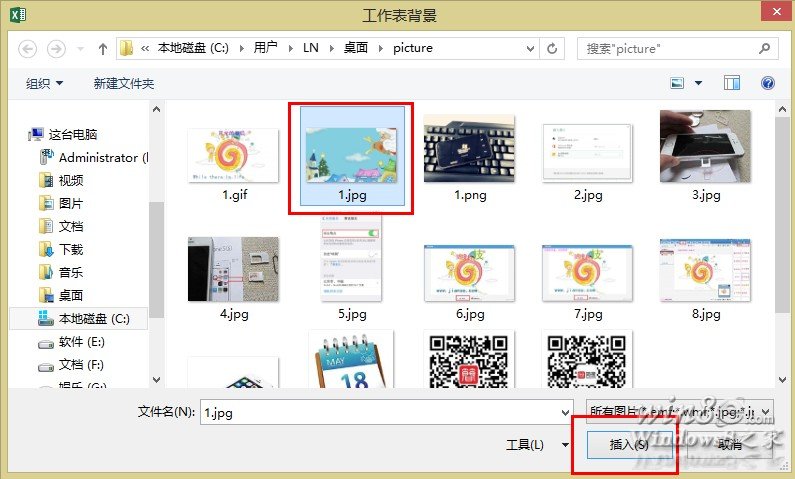
Task: Expand the address bar history dropdown
Action: [x=530, y=49]
